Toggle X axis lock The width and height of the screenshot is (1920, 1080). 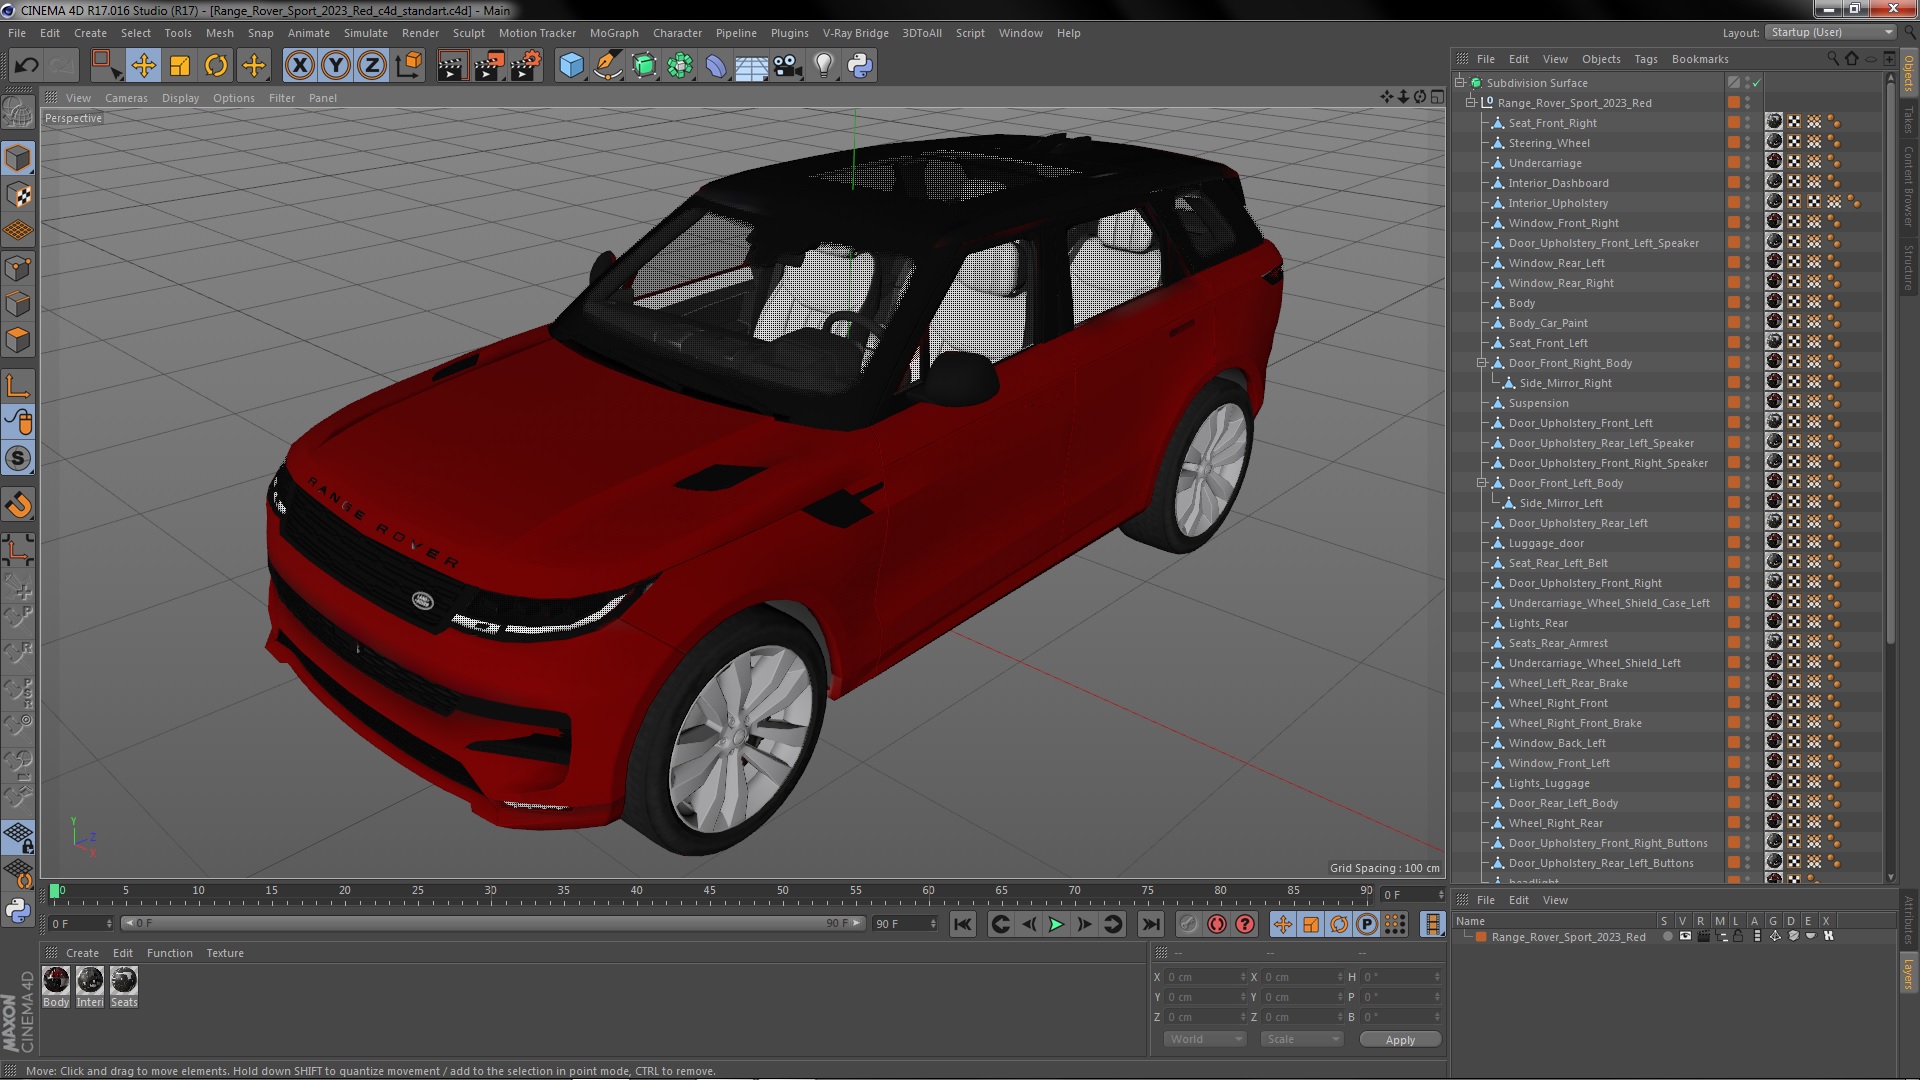tap(299, 66)
